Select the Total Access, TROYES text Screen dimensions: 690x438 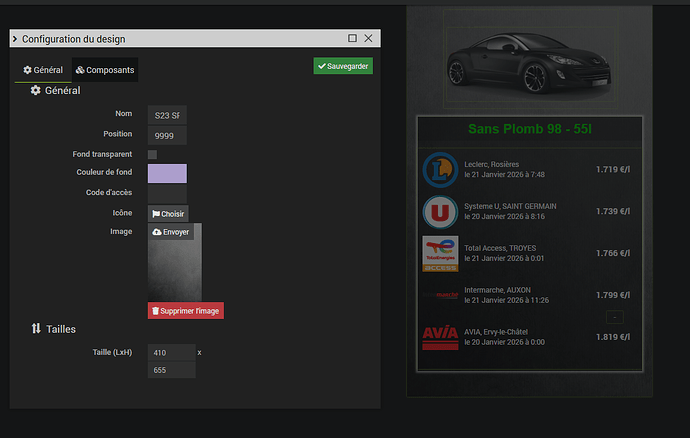click(500, 248)
